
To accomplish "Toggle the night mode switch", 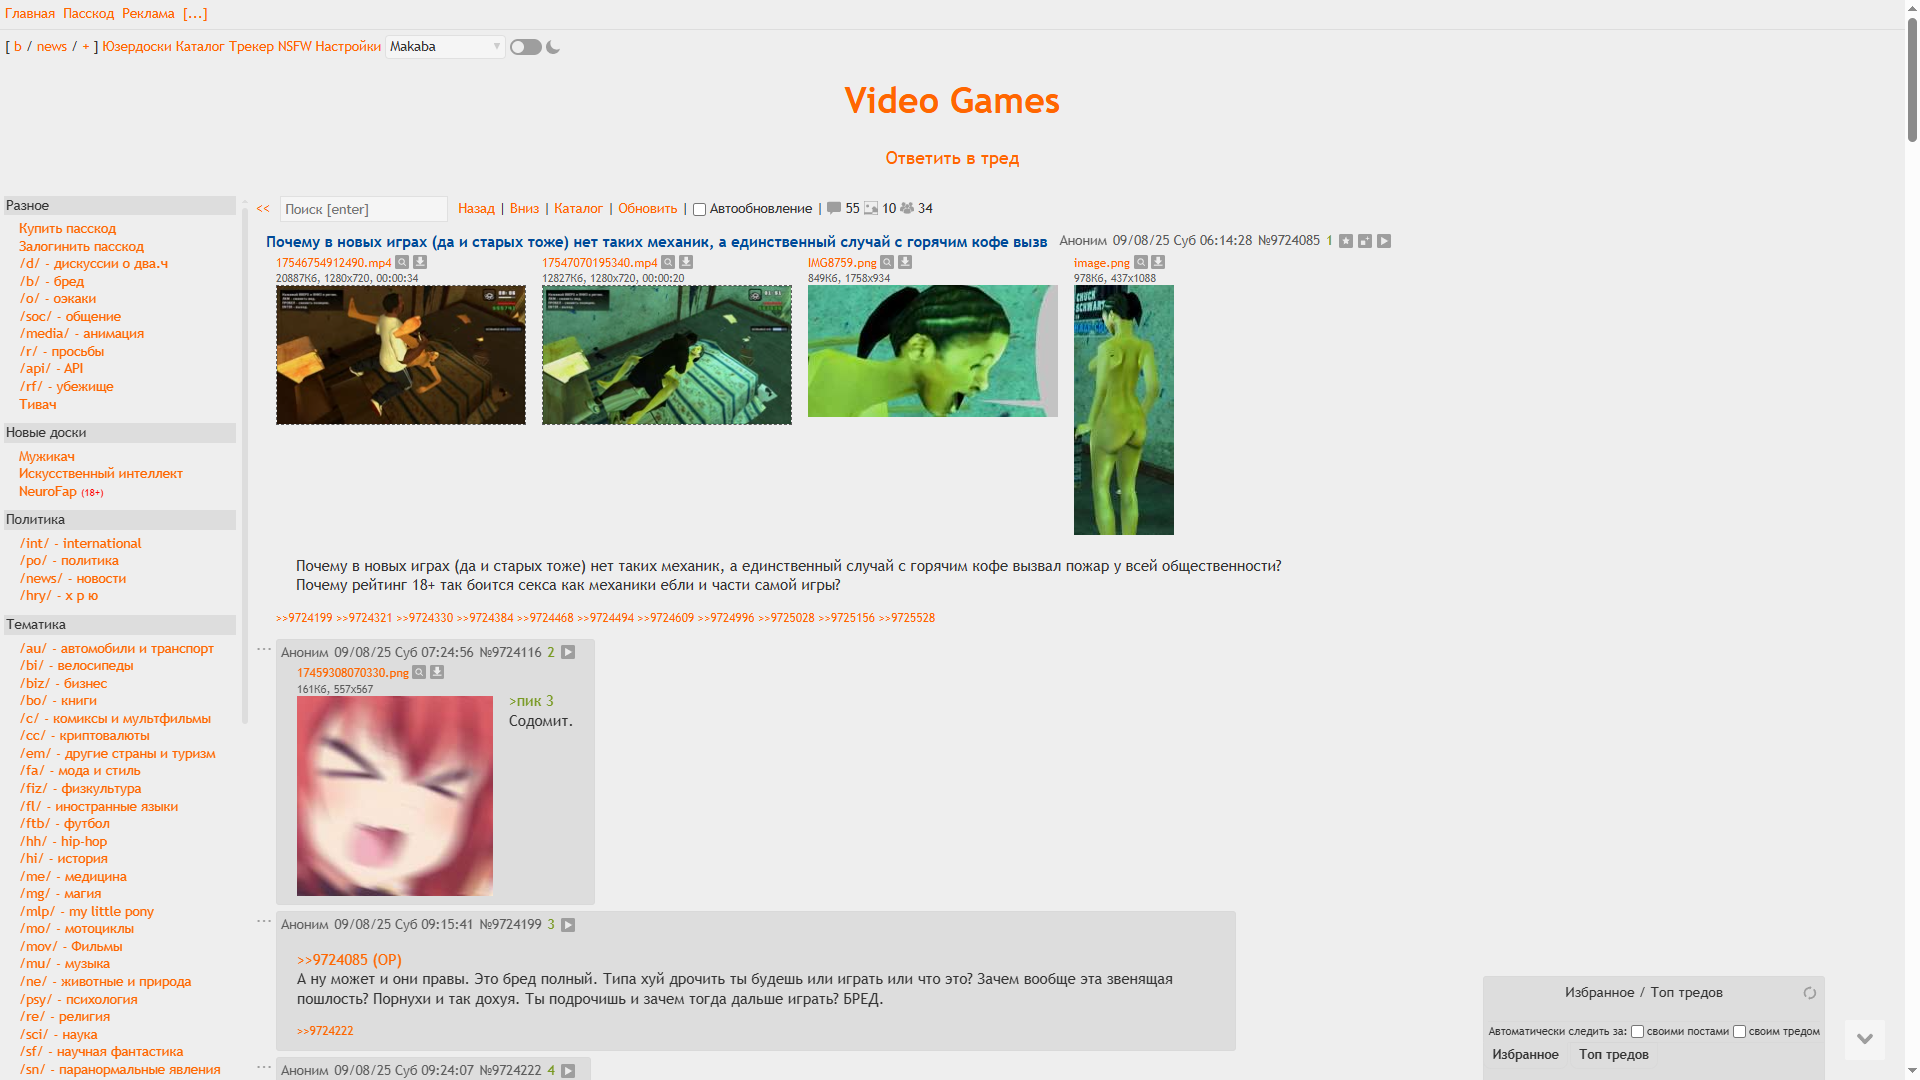I will tap(525, 47).
